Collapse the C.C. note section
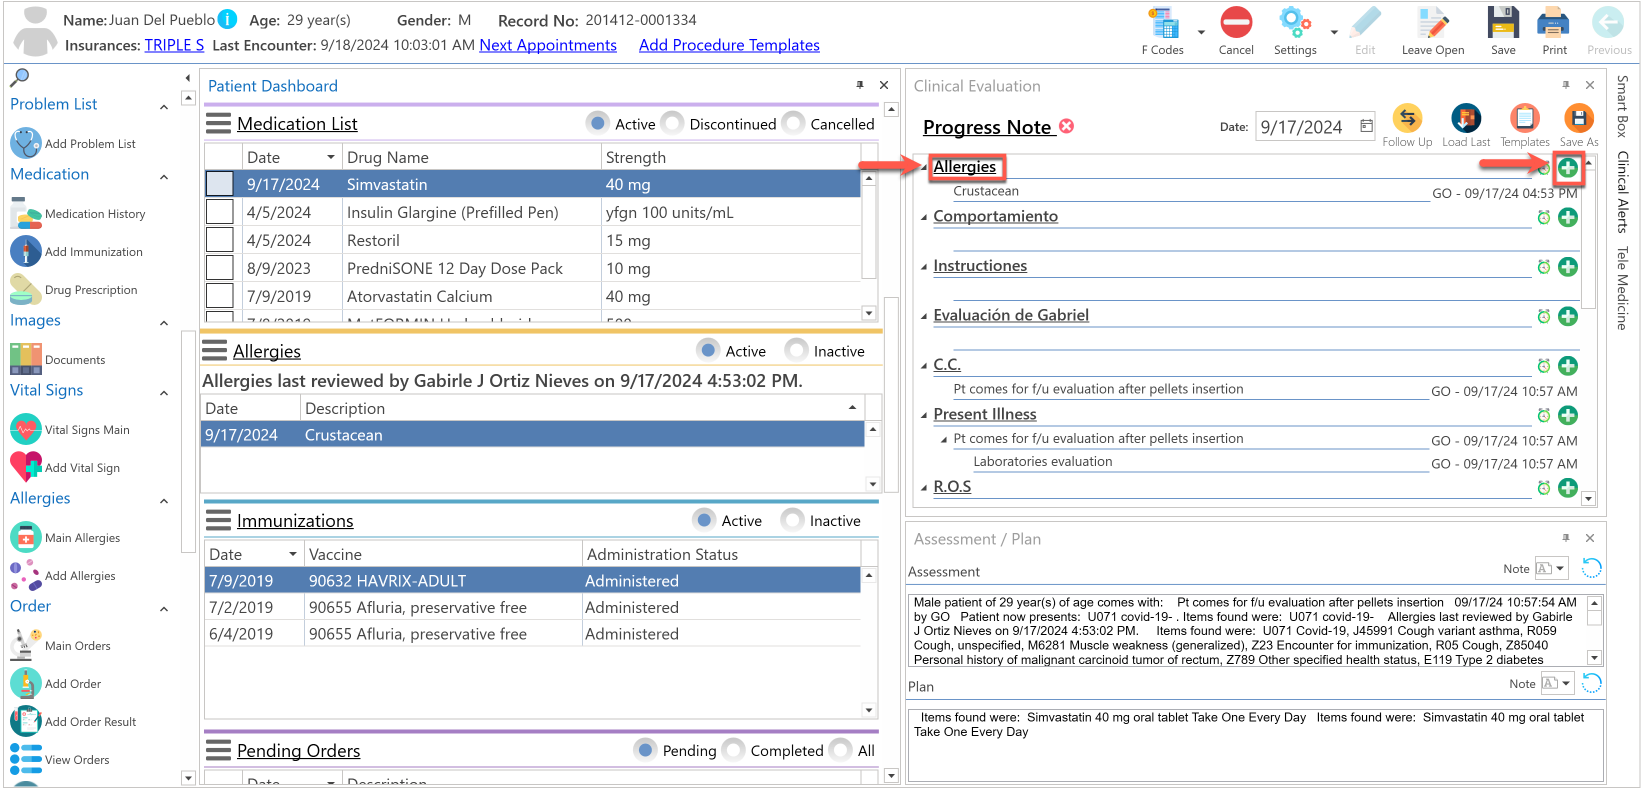Viewport: 1643px width, 791px height. [924, 366]
